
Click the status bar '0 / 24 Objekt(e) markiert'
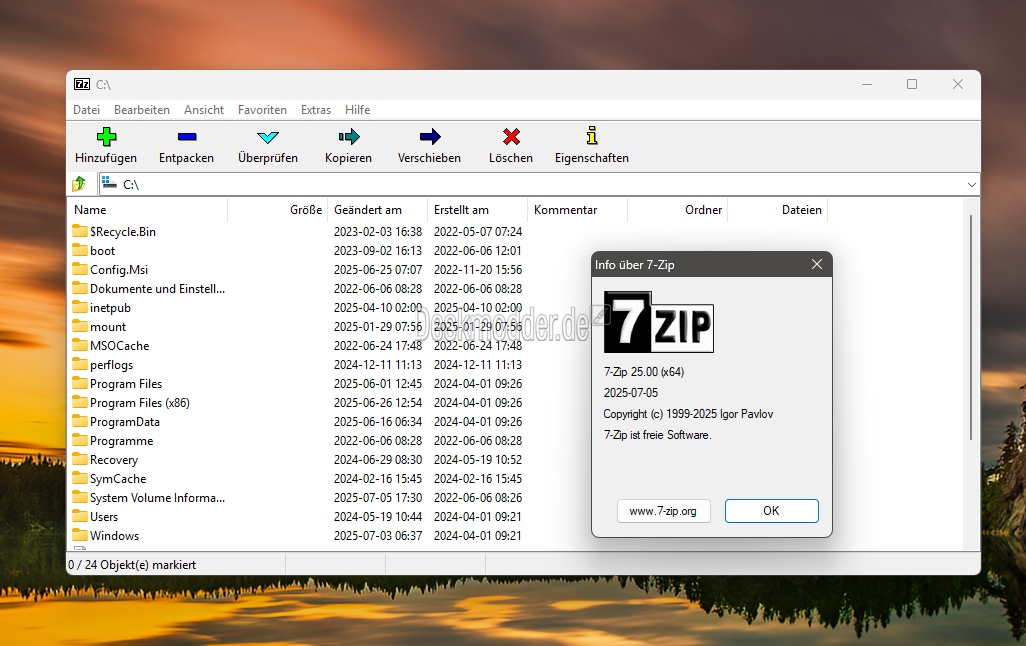[x=132, y=565]
